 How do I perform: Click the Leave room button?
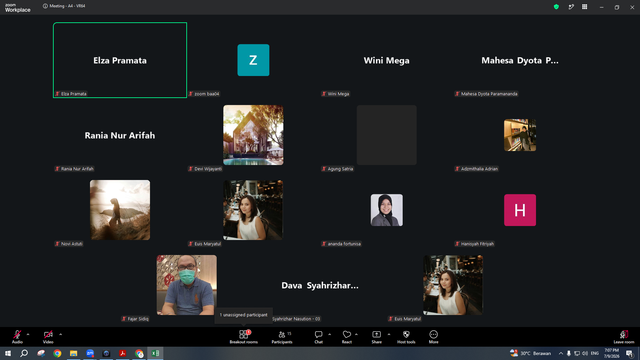[x=624, y=336]
